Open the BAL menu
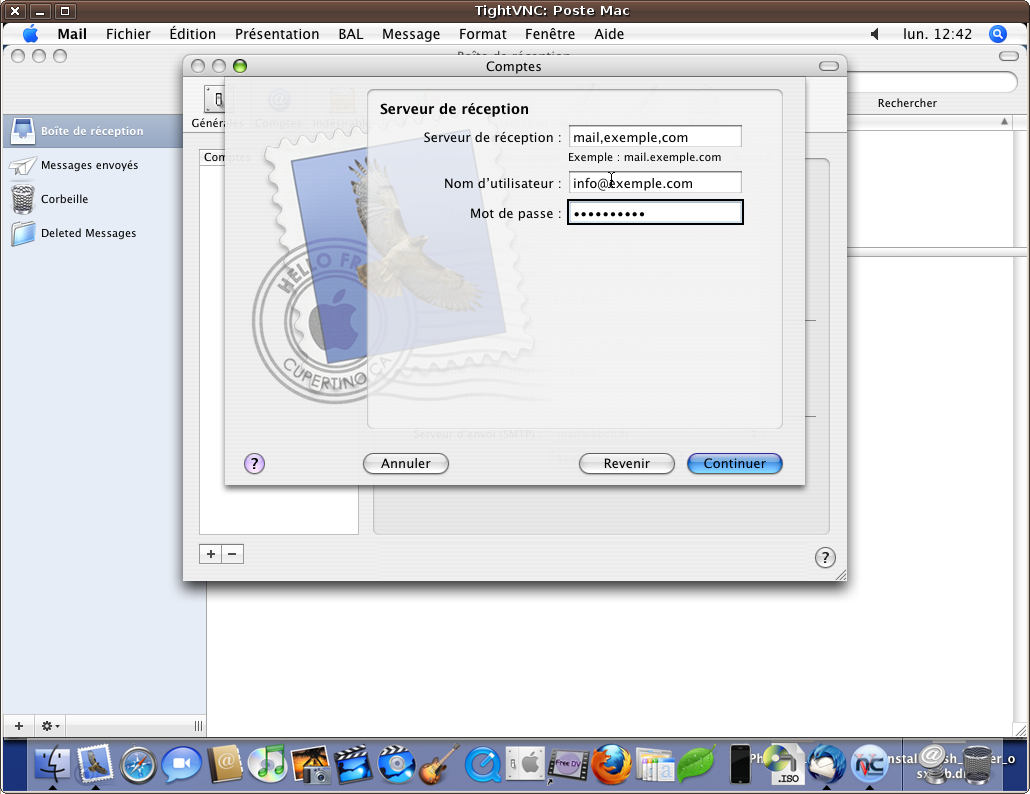The image size is (1030, 794). [x=351, y=34]
